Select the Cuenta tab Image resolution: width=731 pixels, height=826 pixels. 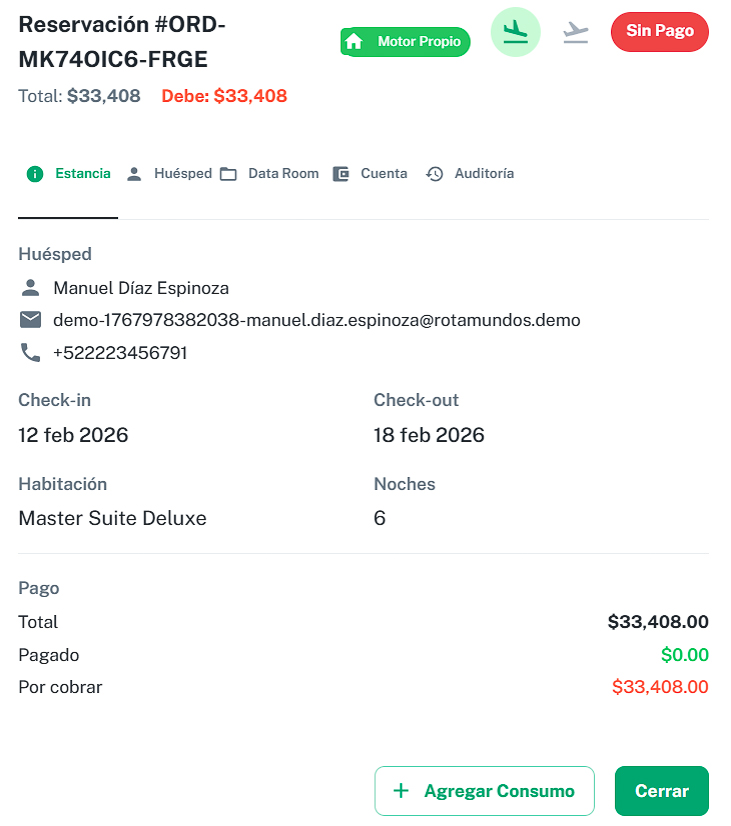[x=383, y=173]
